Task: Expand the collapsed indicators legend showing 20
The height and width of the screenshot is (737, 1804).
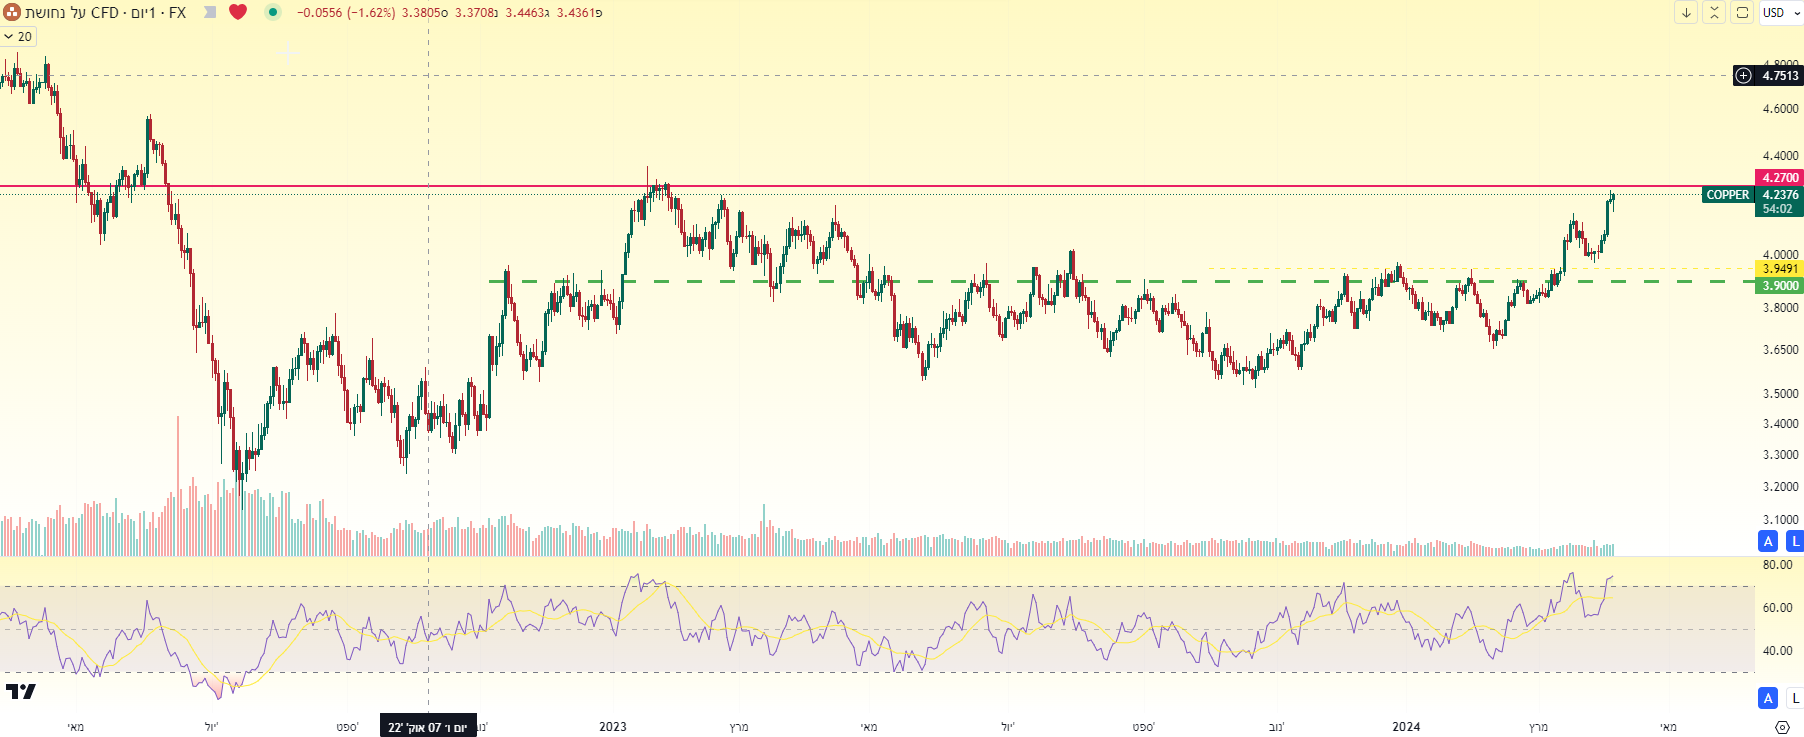Action: [x=18, y=37]
